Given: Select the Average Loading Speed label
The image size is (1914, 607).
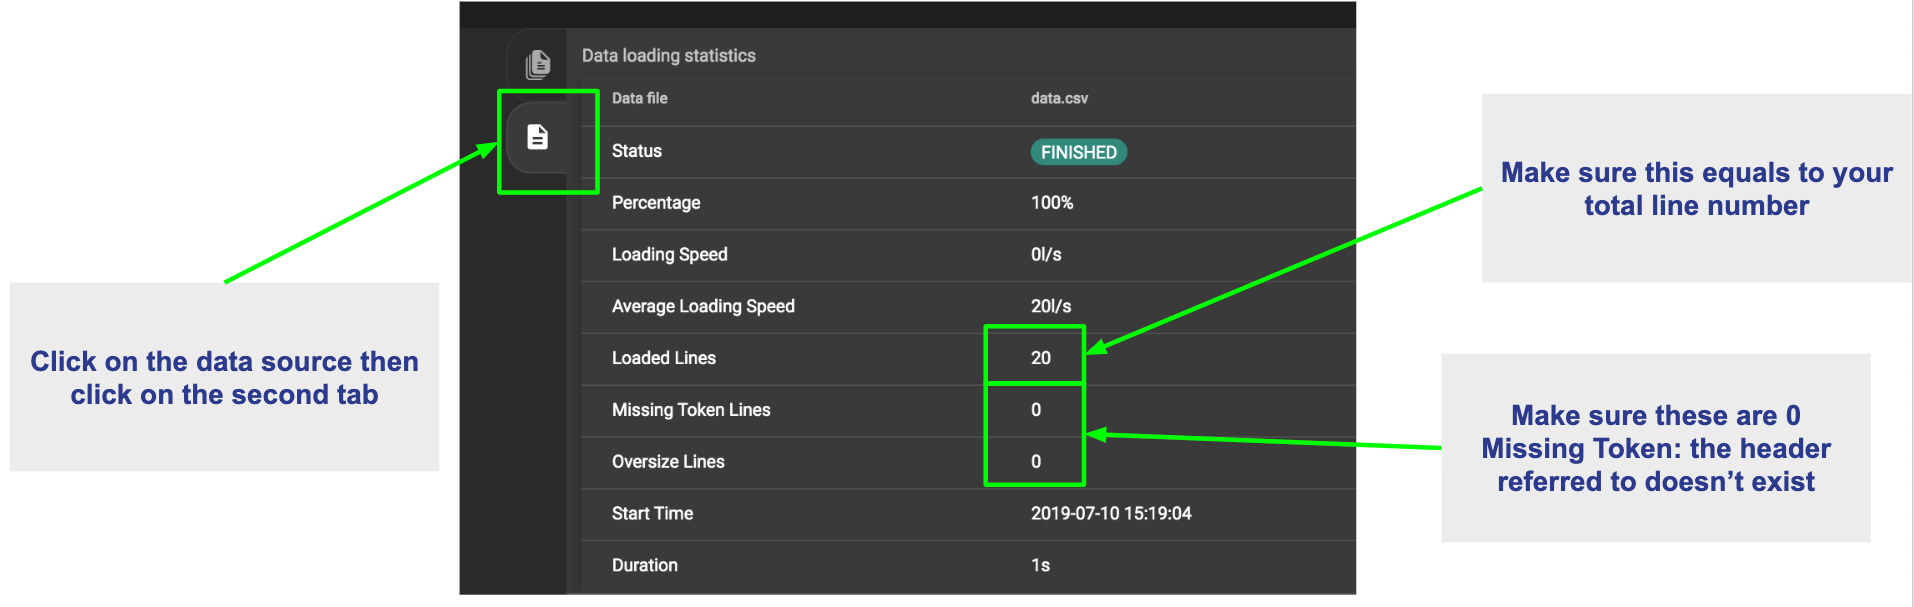Looking at the screenshot, I should click(703, 306).
